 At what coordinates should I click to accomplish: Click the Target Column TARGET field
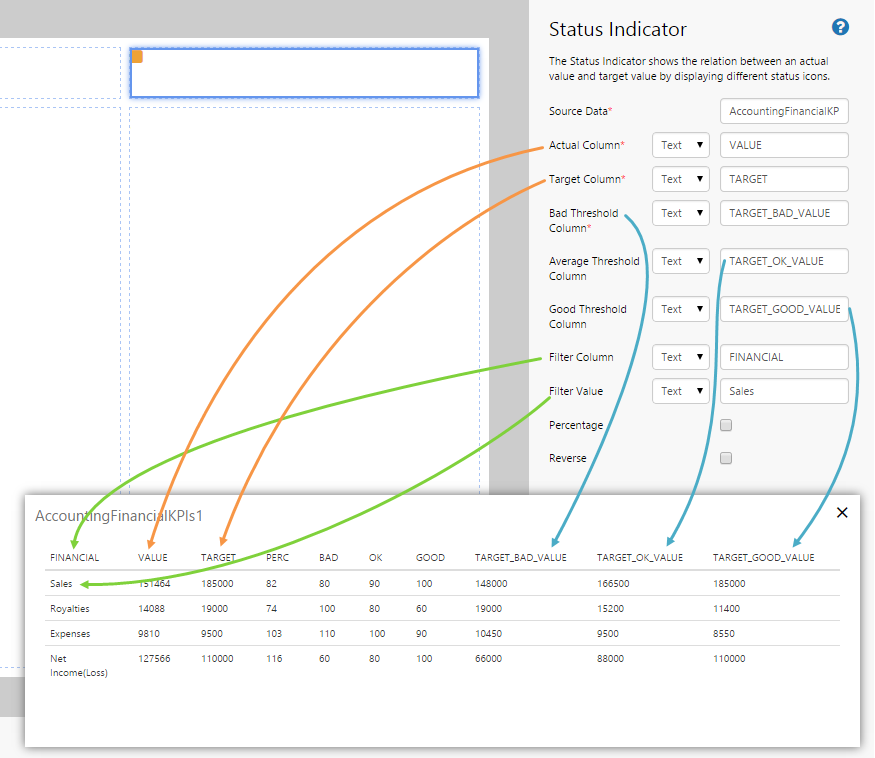[784, 179]
